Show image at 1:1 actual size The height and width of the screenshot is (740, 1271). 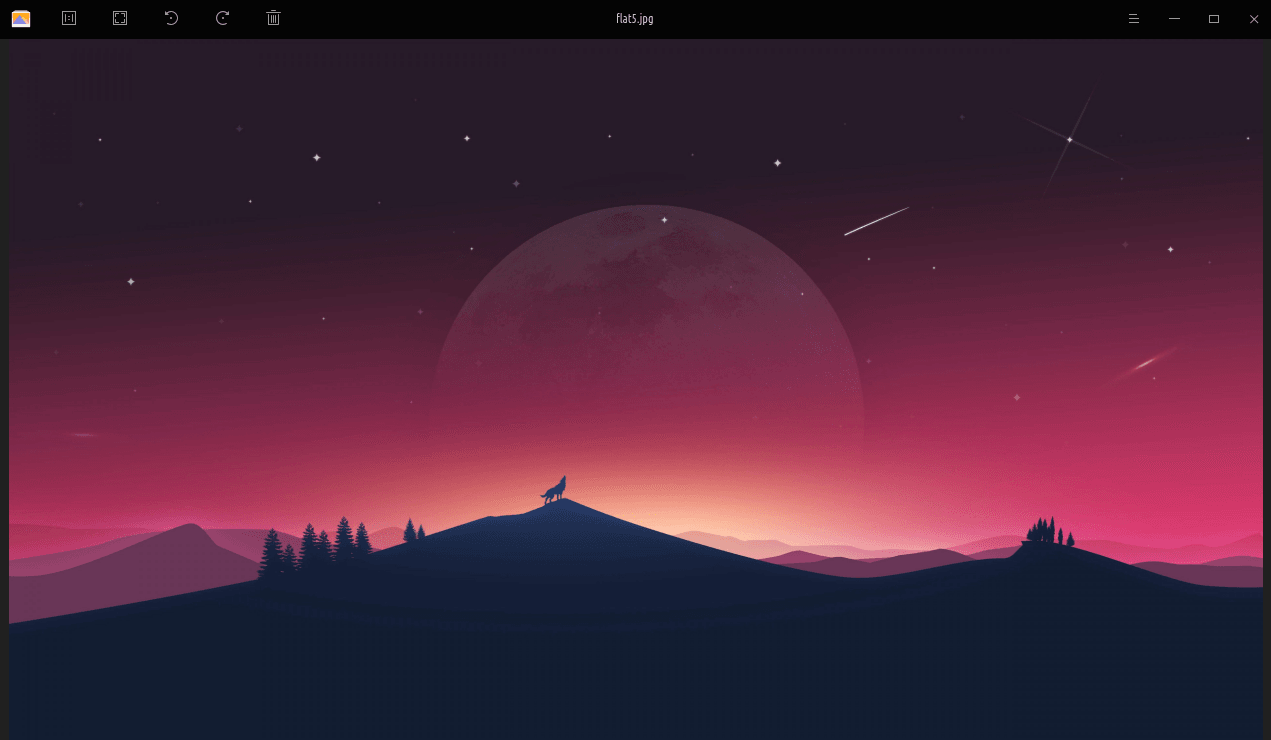69,18
